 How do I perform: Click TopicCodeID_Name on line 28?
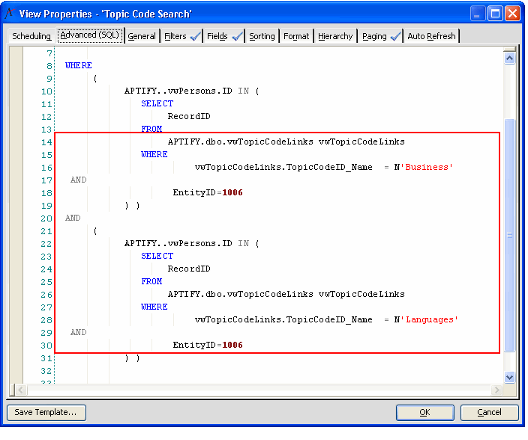coord(329,319)
